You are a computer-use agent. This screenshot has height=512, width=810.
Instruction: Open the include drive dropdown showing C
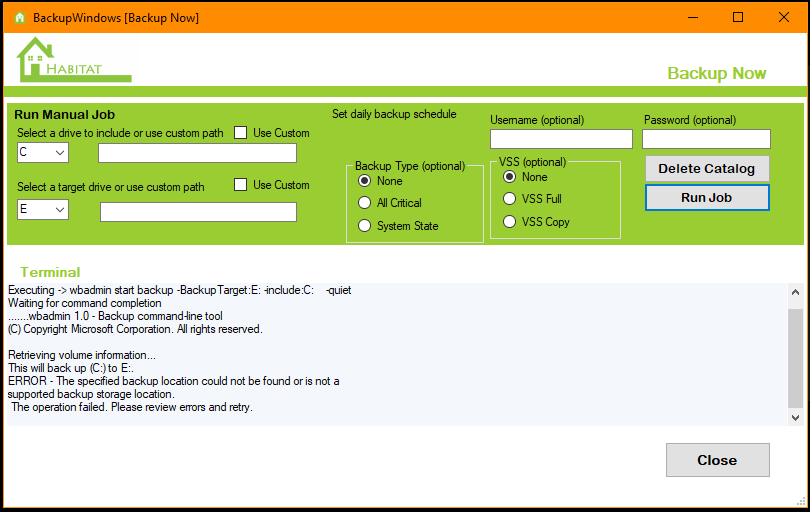43,153
